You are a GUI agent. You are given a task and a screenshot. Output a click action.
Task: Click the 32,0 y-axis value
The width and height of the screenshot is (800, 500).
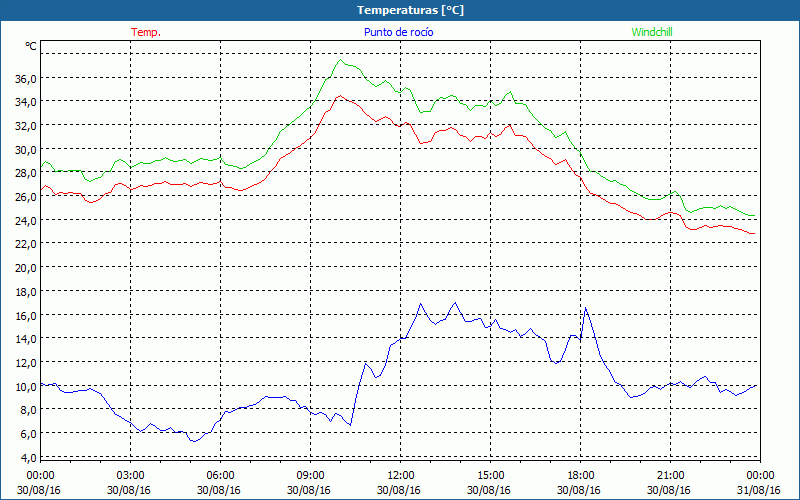26,126
